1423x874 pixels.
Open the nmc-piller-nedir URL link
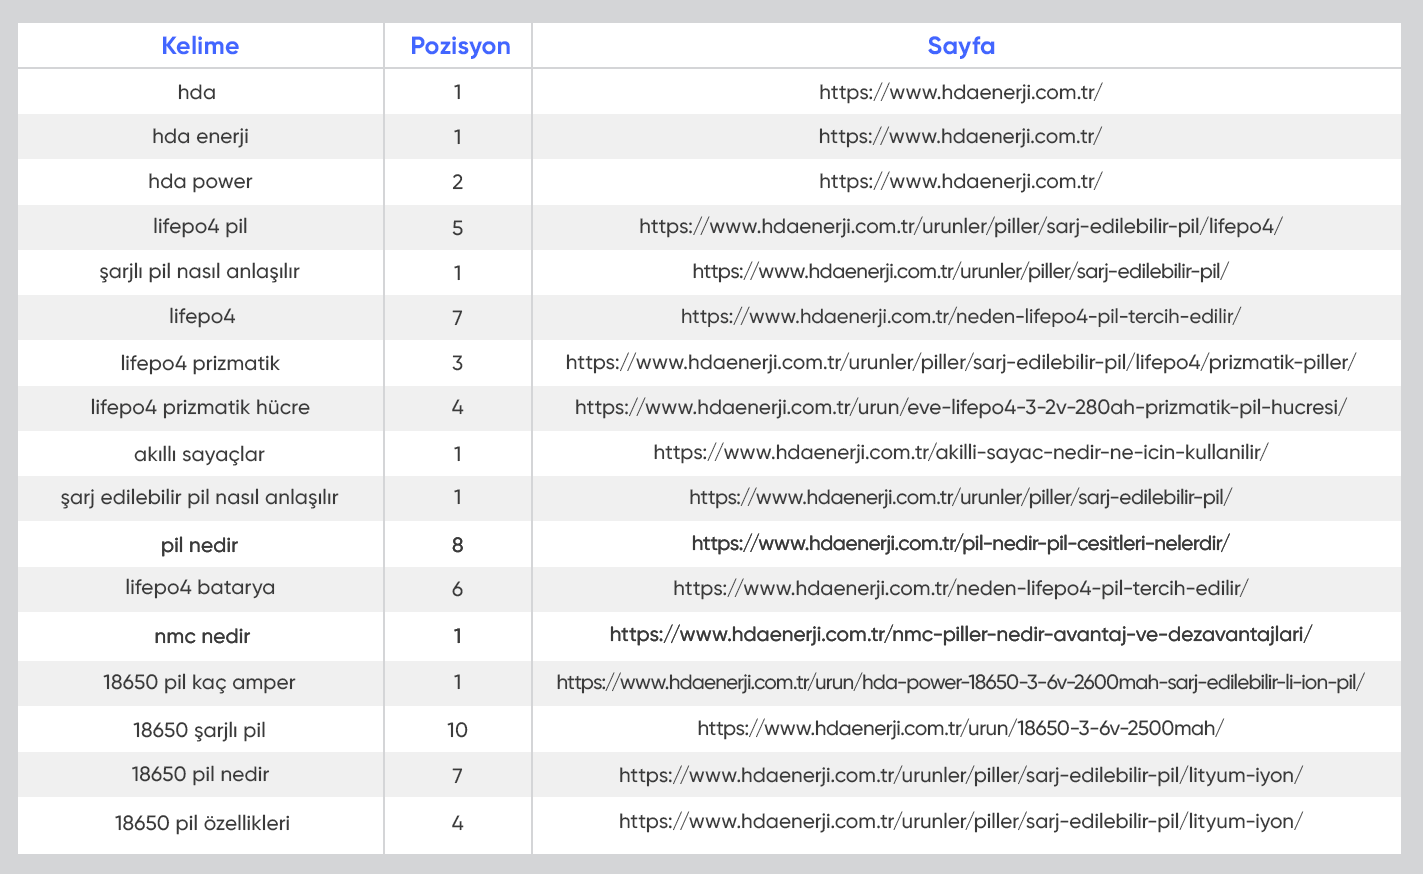click(x=960, y=634)
